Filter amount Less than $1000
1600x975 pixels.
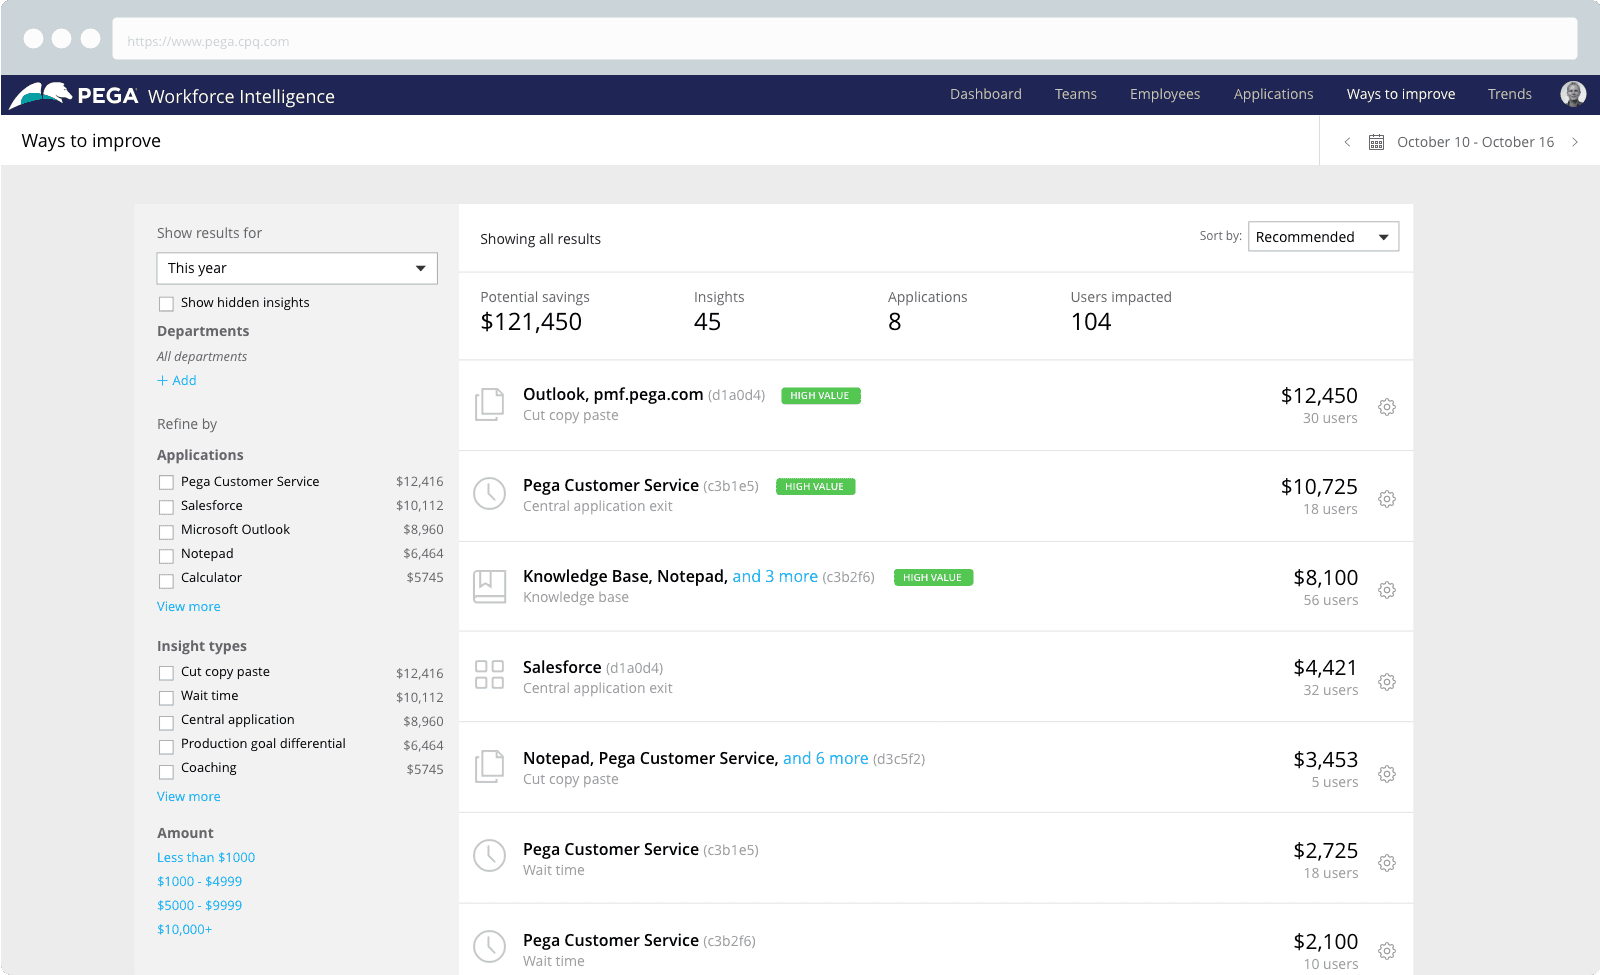(x=206, y=857)
